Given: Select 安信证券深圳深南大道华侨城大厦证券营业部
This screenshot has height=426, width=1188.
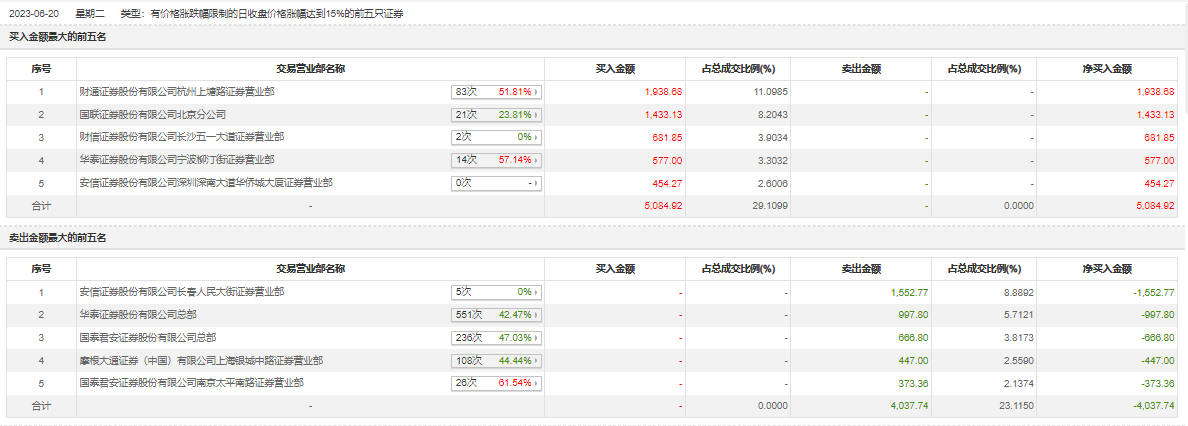Looking at the screenshot, I should pos(206,183).
